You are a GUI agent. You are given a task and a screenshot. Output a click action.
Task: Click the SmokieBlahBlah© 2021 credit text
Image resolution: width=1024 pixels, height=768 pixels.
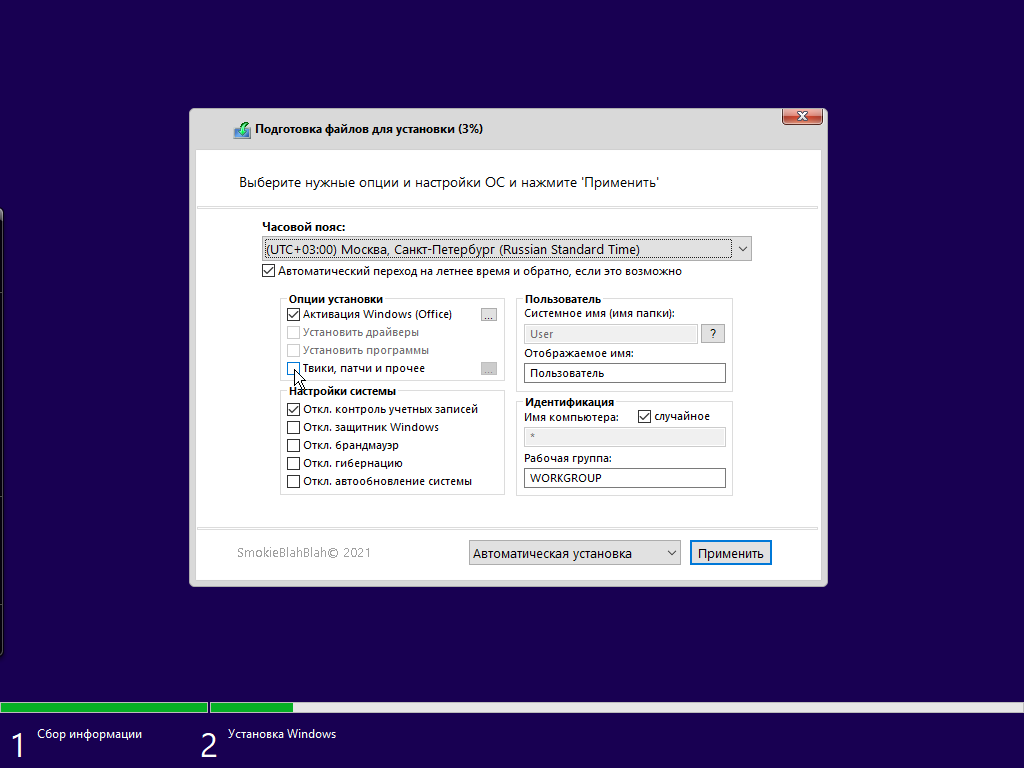click(x=304, y=552)
